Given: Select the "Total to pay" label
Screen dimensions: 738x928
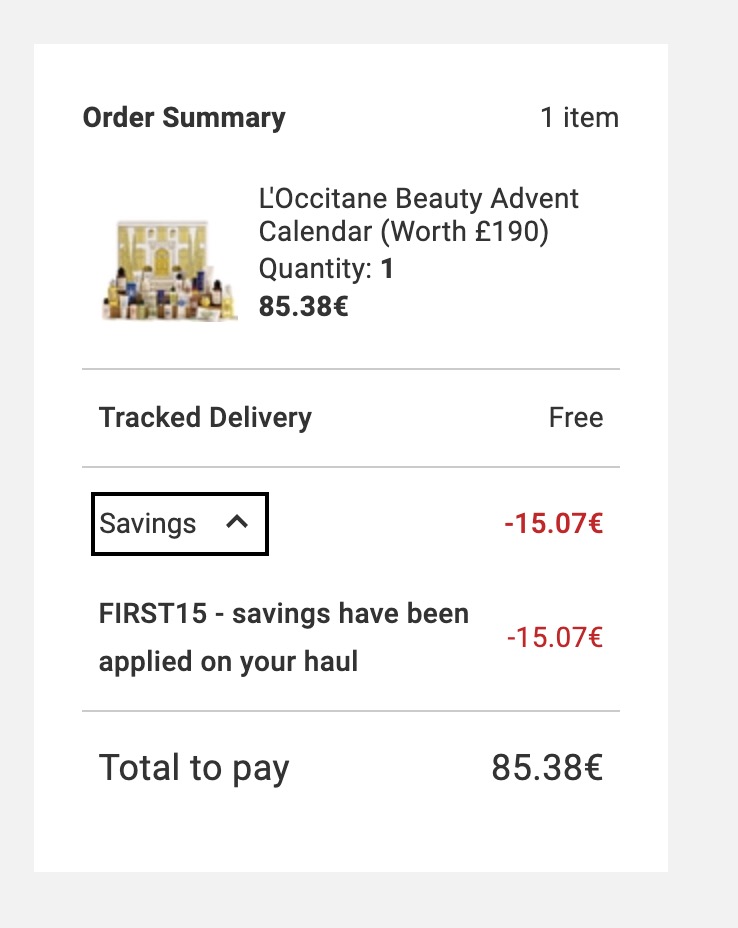Looking at the screenshot, I should point(194,768).
